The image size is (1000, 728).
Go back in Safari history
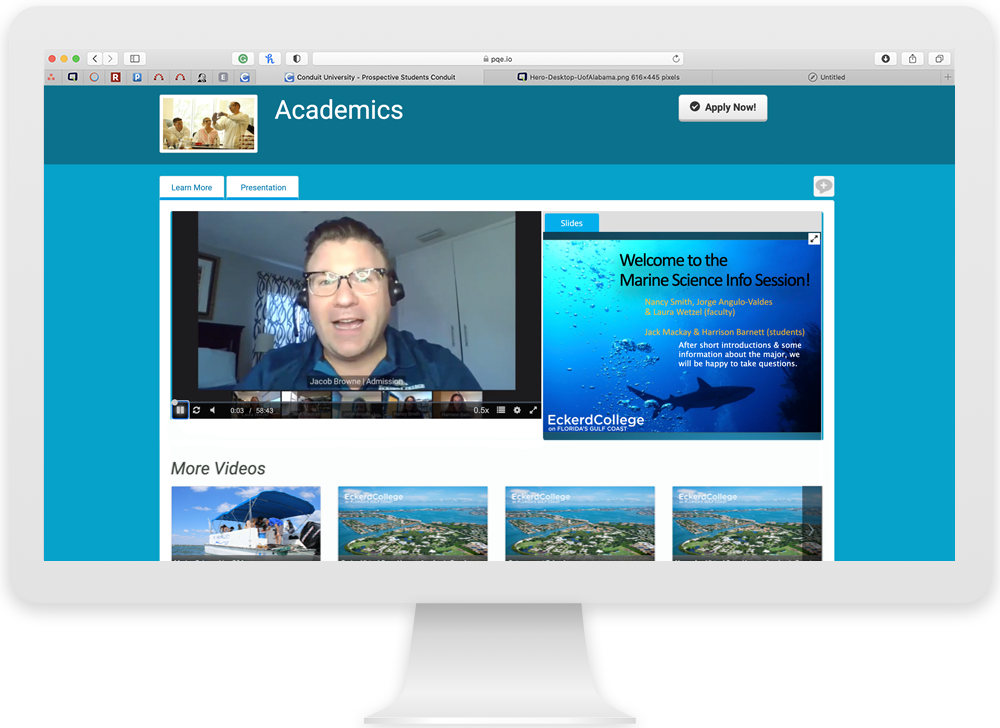coord(95,59)
